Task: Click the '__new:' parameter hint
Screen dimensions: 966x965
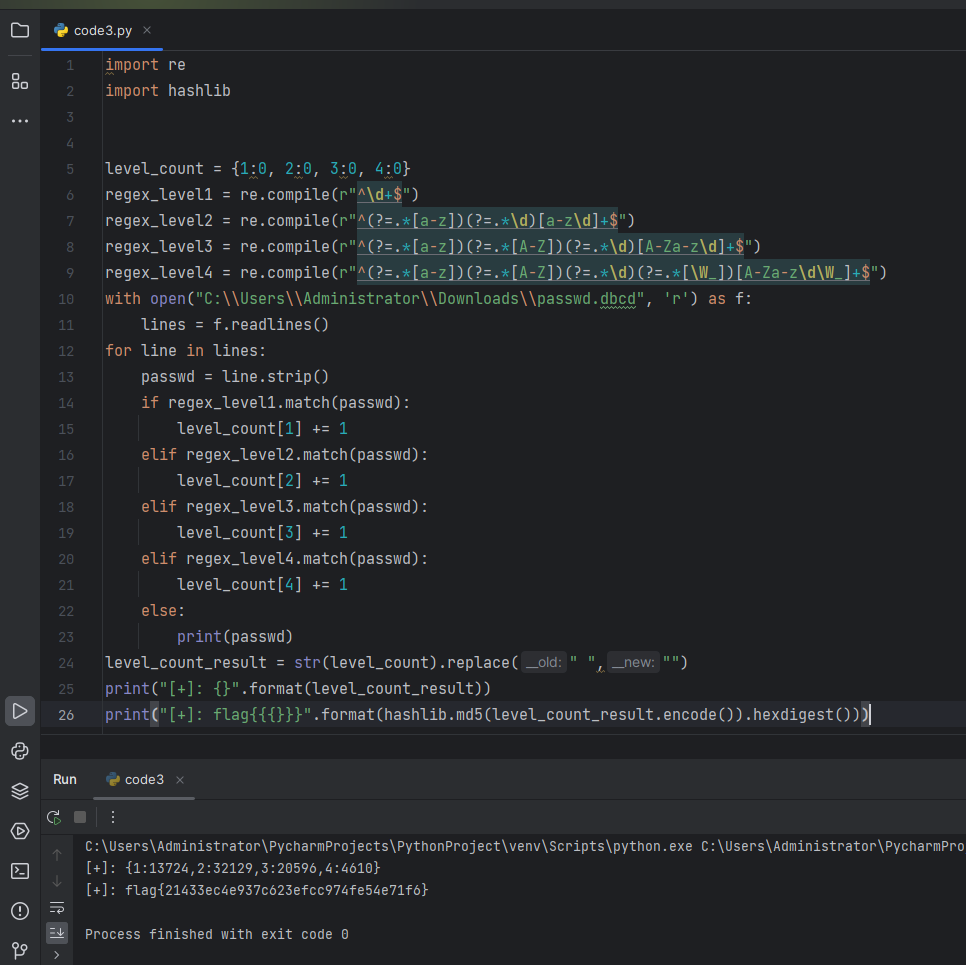Action: 633,662
